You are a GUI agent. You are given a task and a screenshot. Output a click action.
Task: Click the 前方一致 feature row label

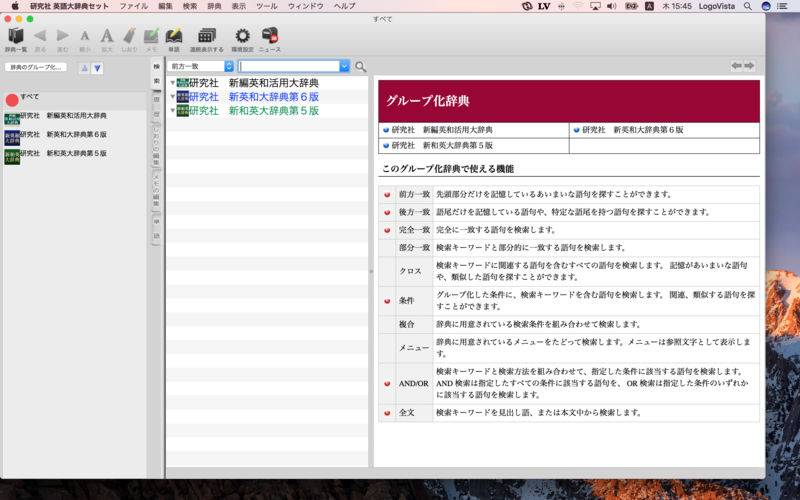pos(414,194)
